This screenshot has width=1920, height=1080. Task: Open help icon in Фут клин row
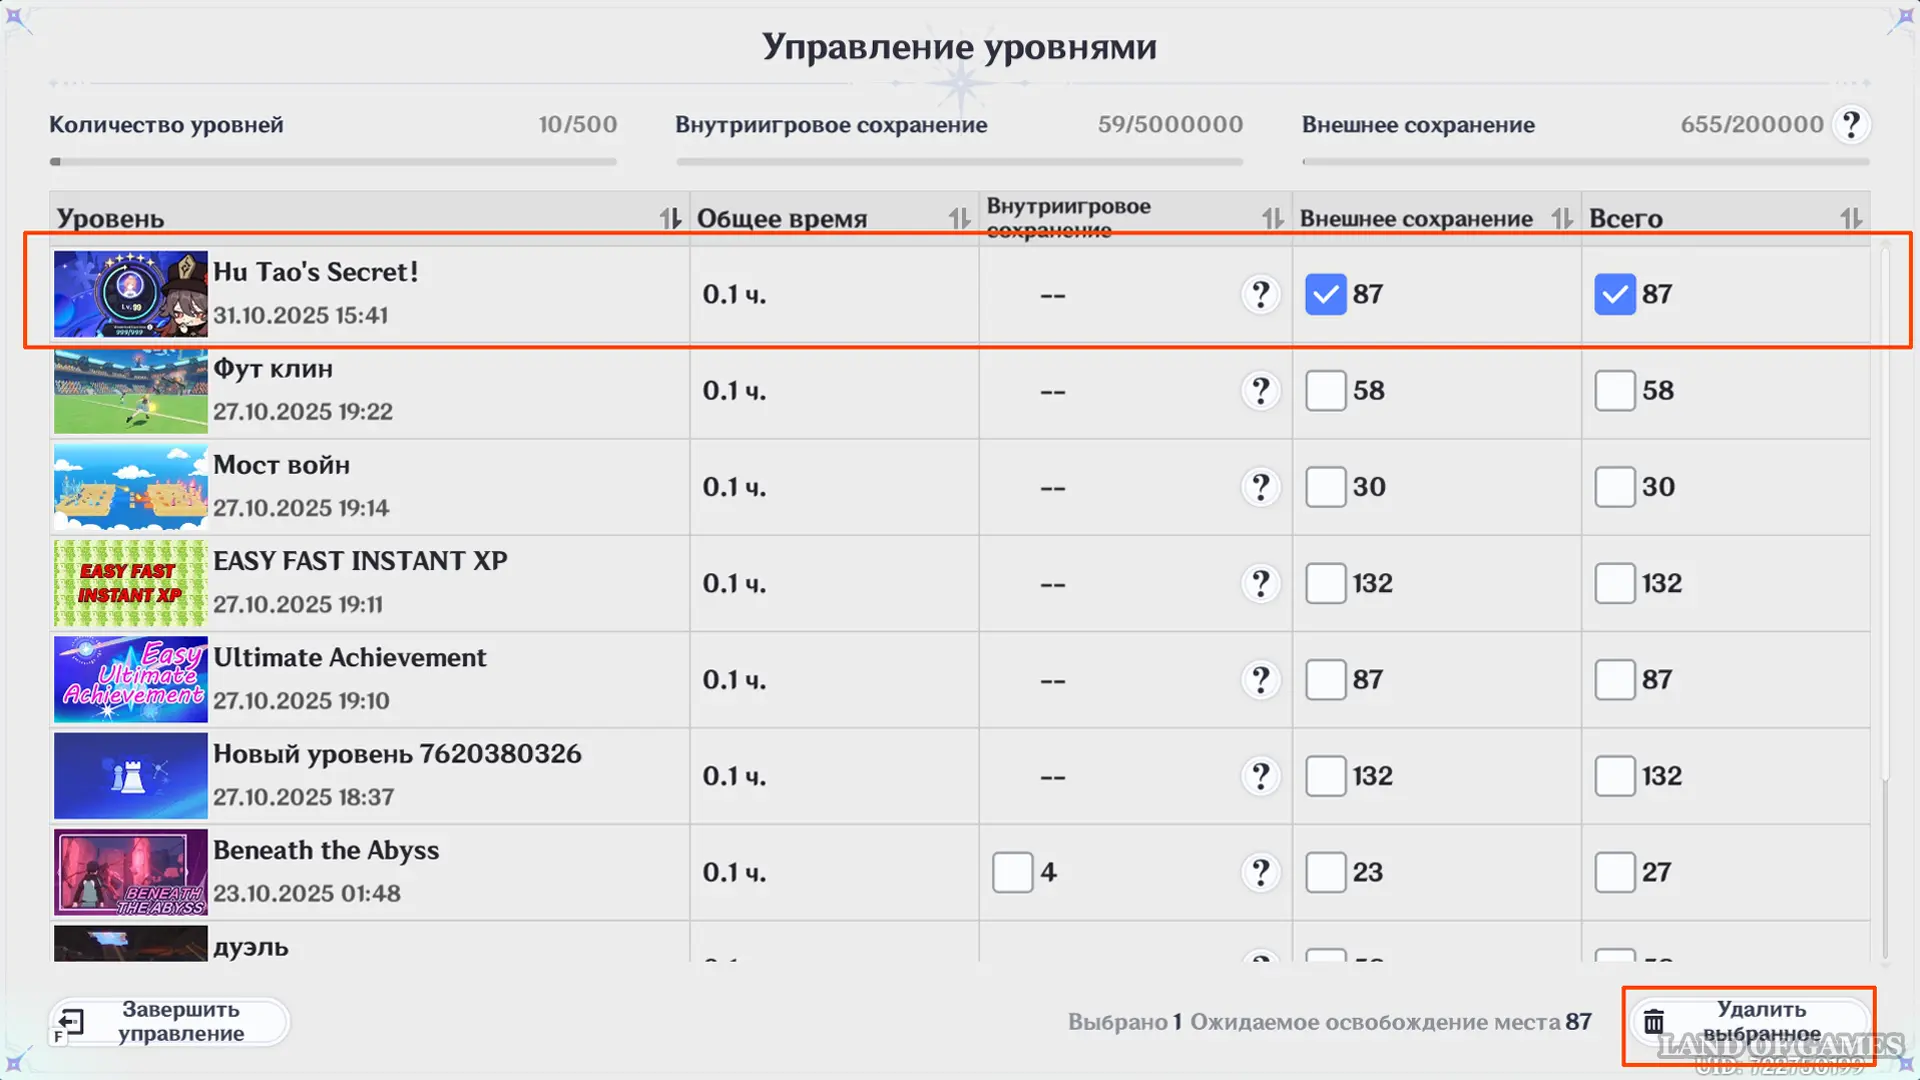pyautogui.click(x=1261, y=391)
